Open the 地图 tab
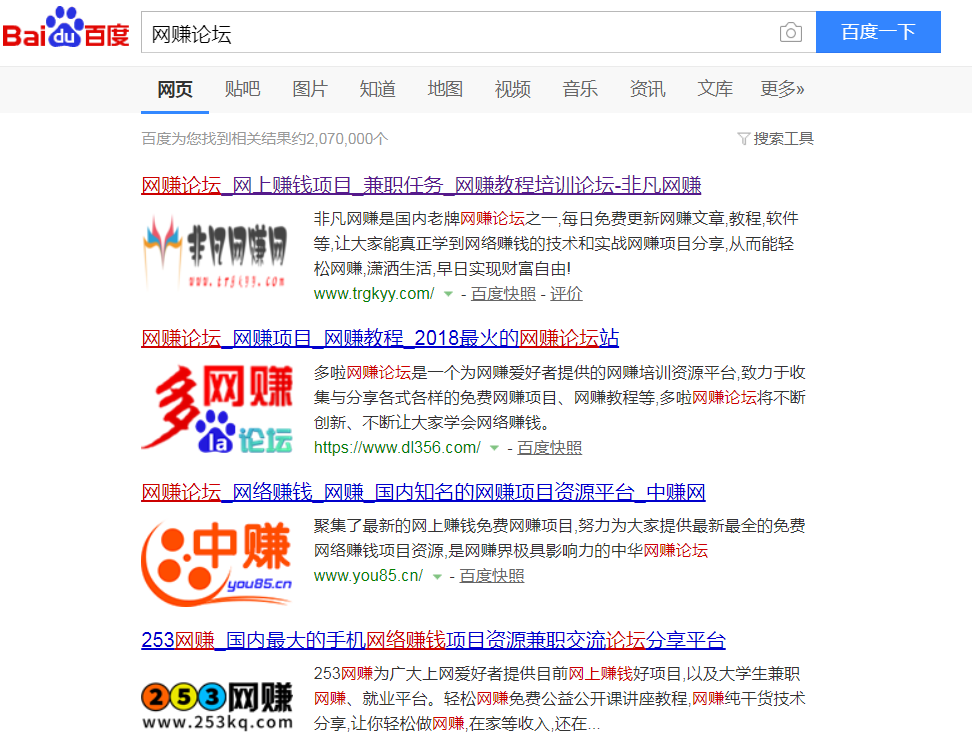 (x=445, y=89)
